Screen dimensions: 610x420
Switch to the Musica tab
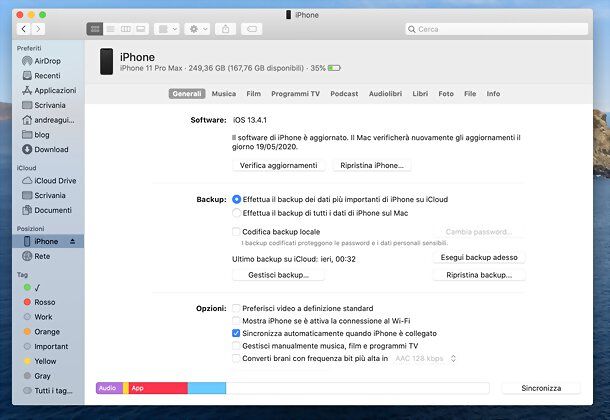click(x=224, y=94)
